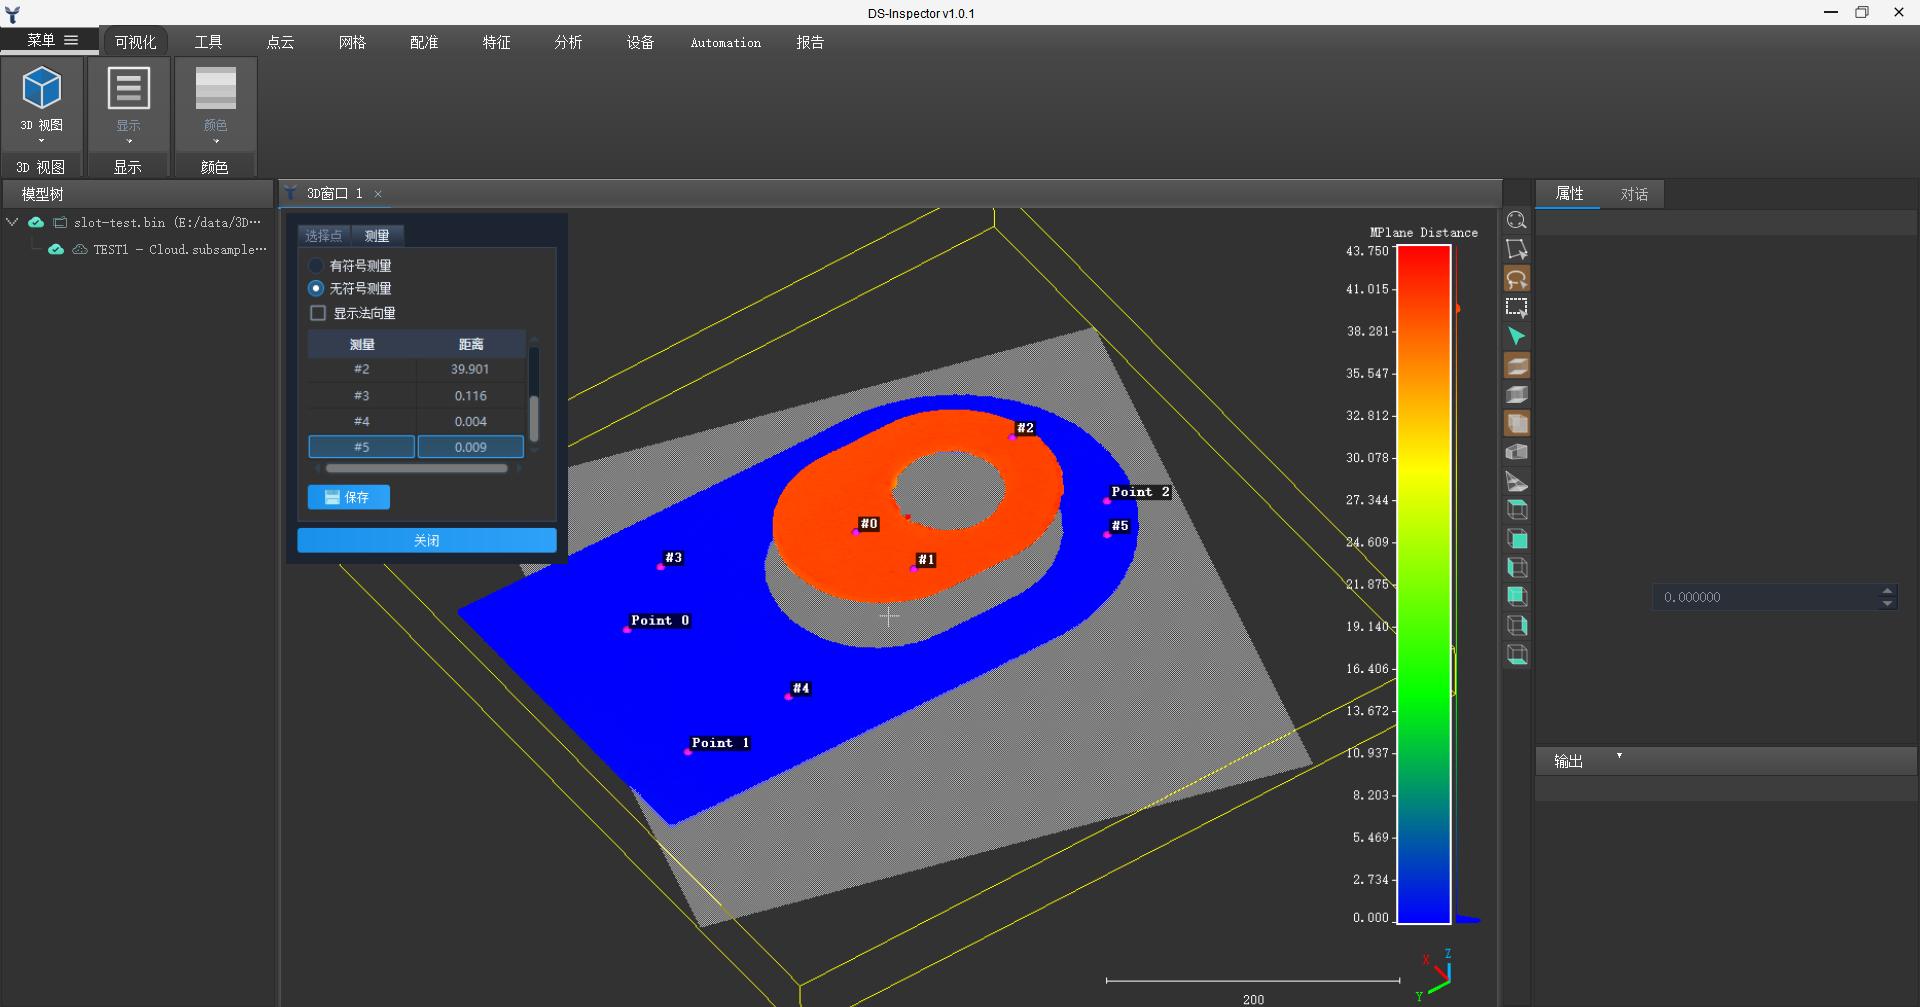
Task: Switch to the 测量 tab in dialog
Action: (x=377, y=236)
